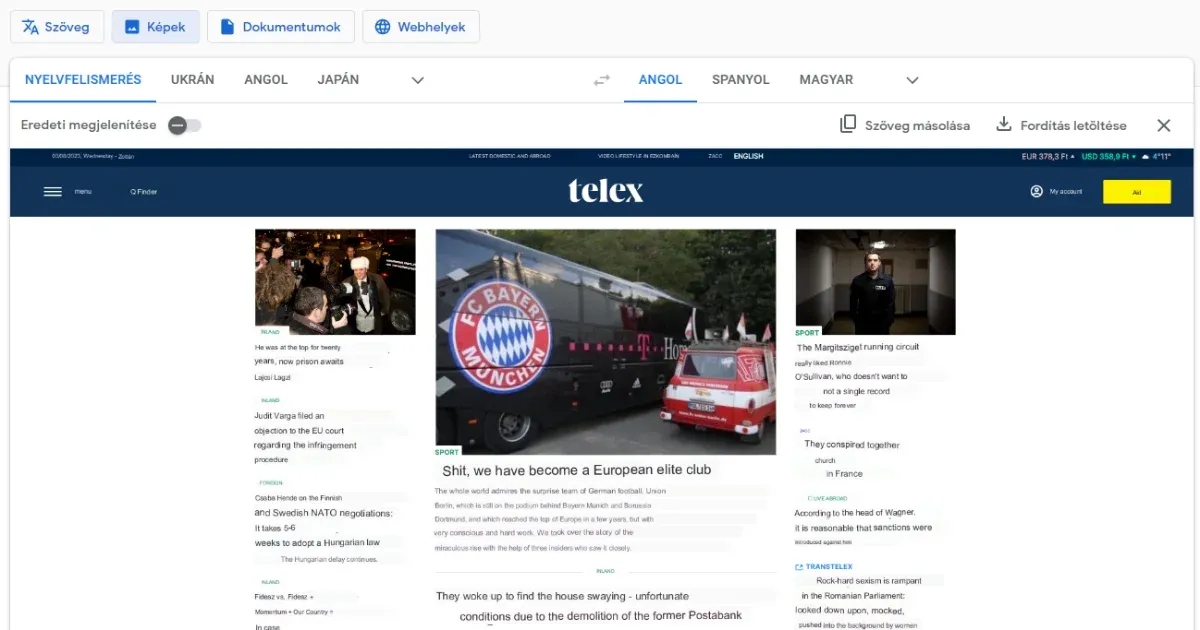
Task: Open article "The Margitsziget running circuit"
Action: coord(858,347)
